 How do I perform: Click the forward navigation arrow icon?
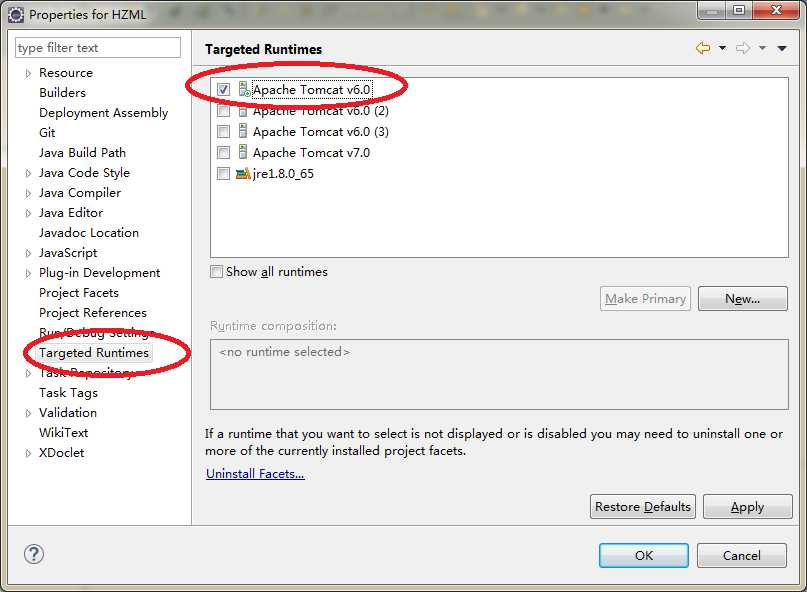tap(743, 48)
